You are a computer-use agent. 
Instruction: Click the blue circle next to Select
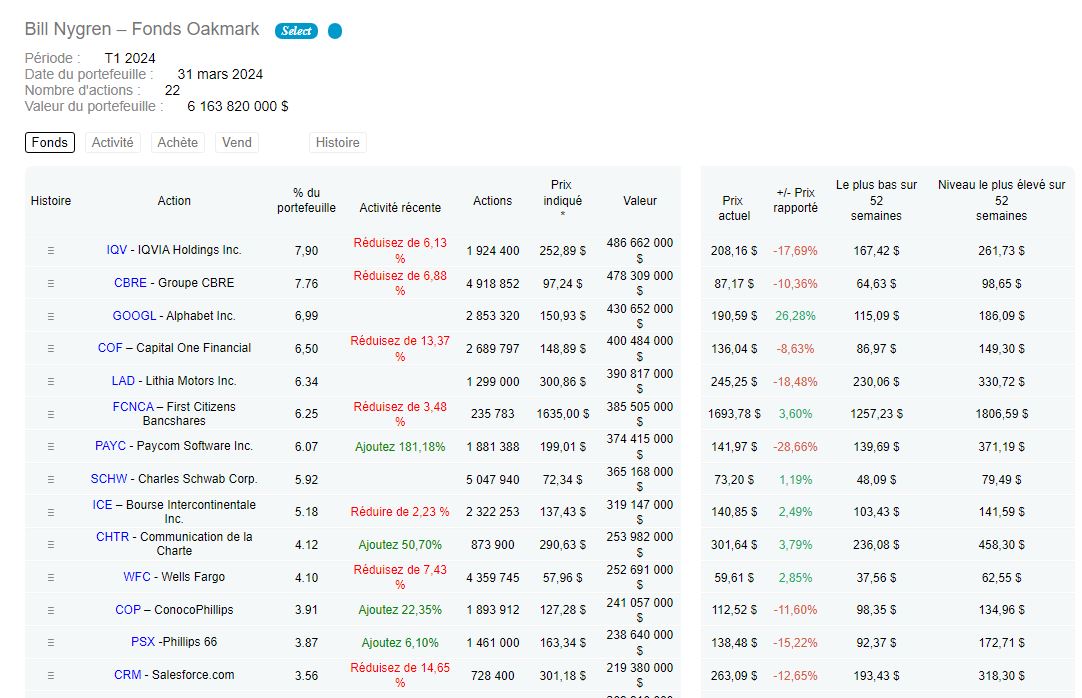(x=335, y=31)
